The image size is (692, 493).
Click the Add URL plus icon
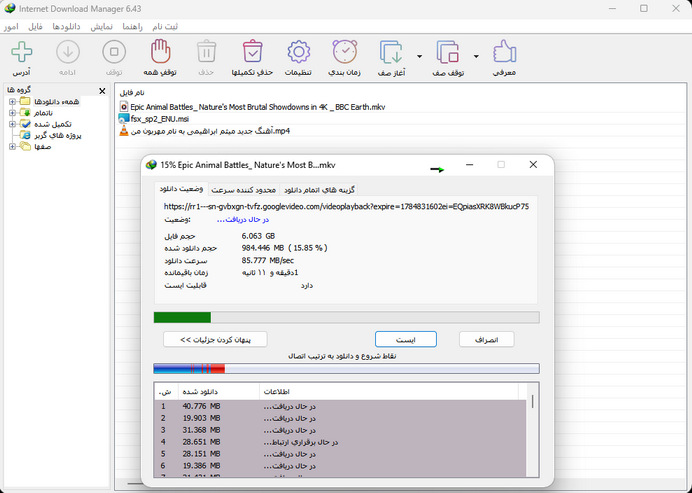[x=22, y=52]
